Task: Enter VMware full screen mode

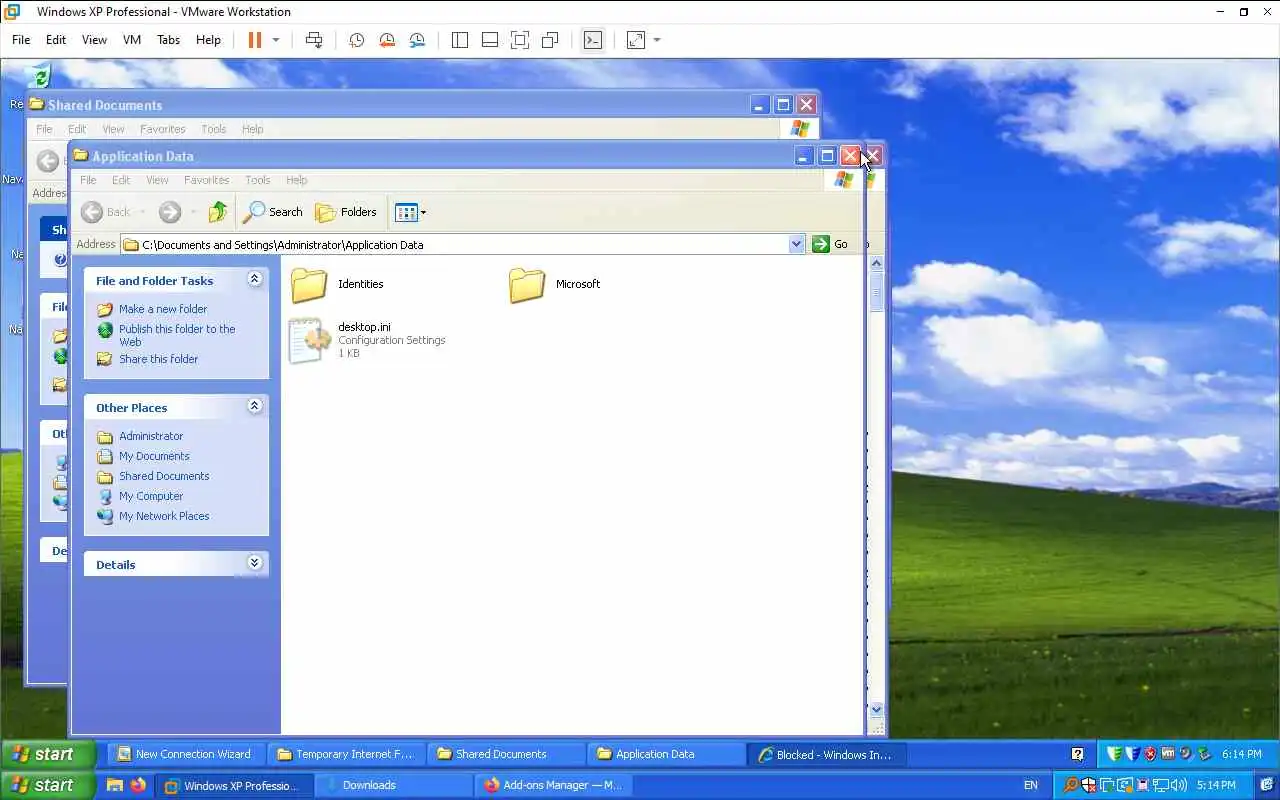Action: click(x=519, y=40)
